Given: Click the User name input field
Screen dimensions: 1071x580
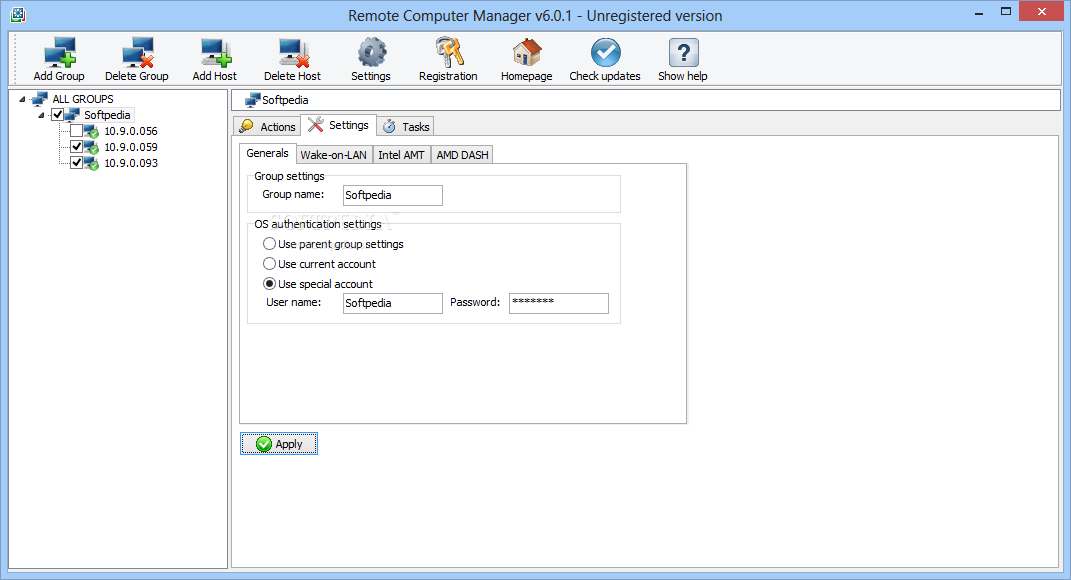Looking at the screenshot, I should coord(393,303).
